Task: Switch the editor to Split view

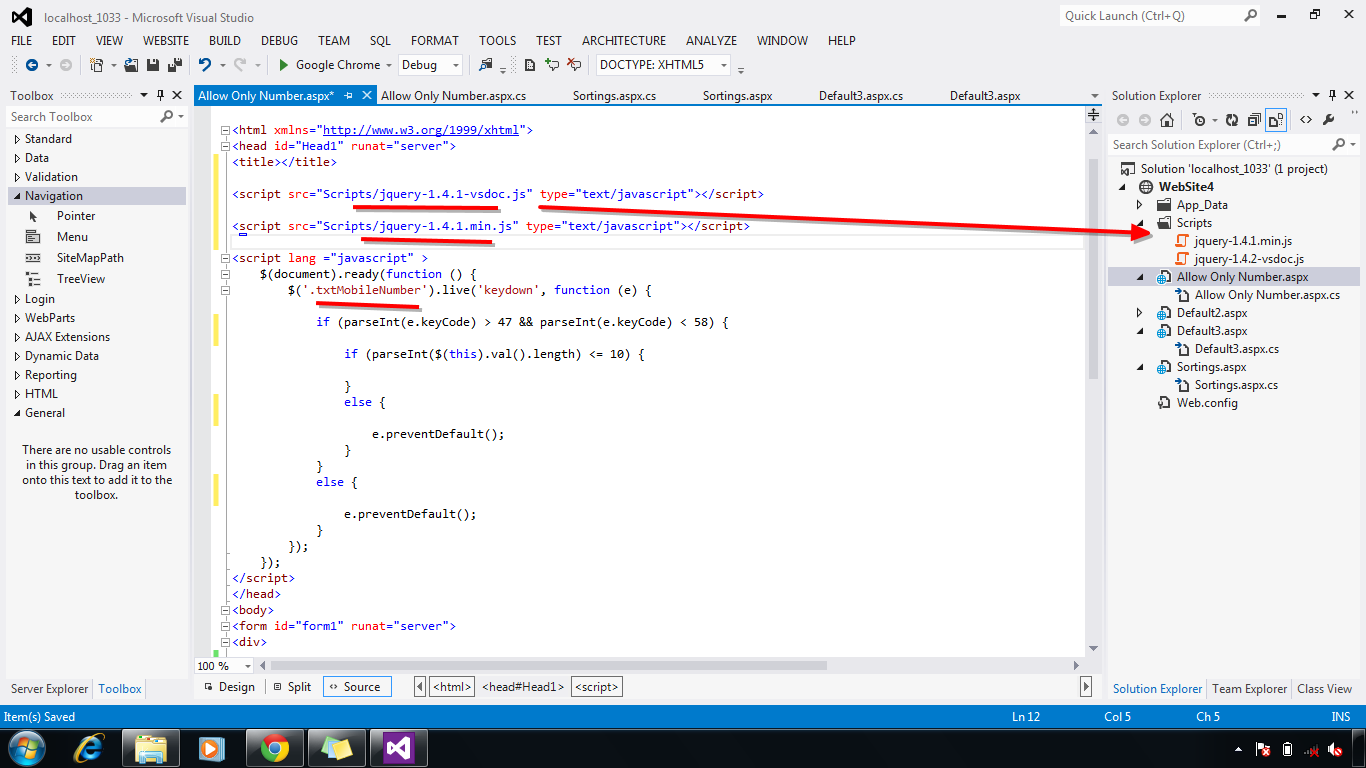Action: [291, 687]
